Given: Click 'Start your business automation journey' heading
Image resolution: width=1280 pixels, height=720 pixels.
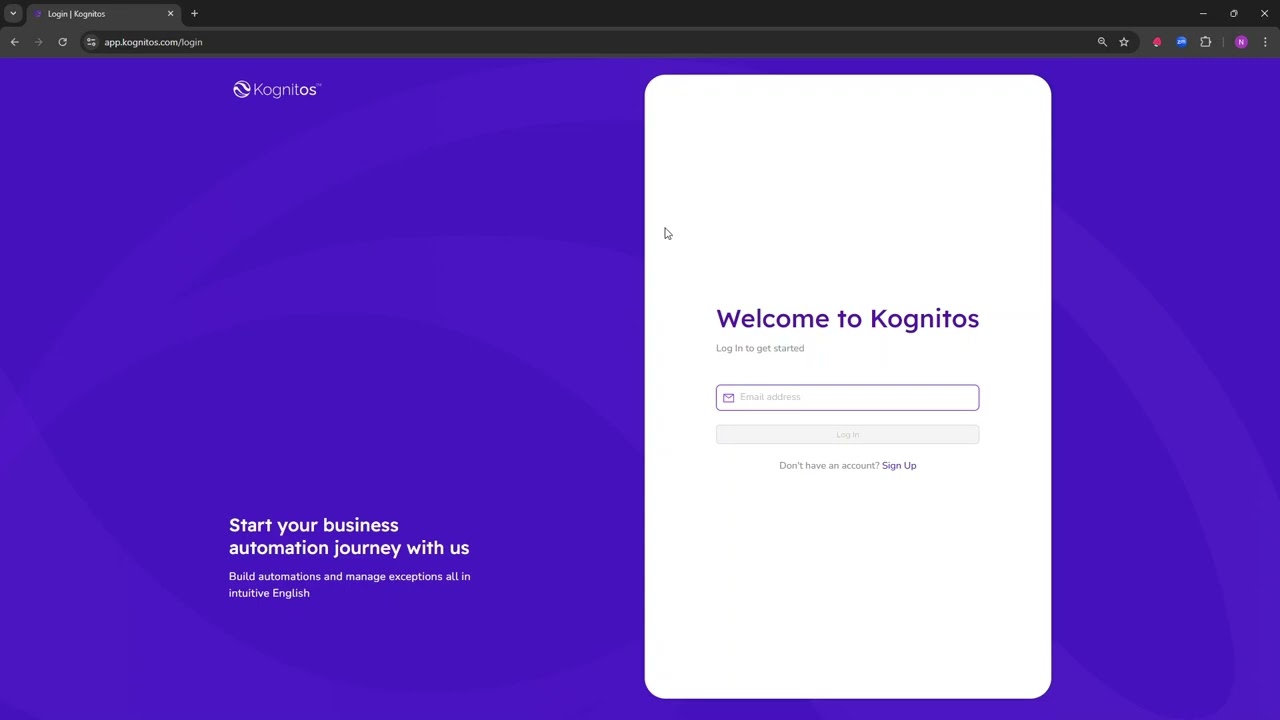Looking at the screenshot, I should coord(349,536).
